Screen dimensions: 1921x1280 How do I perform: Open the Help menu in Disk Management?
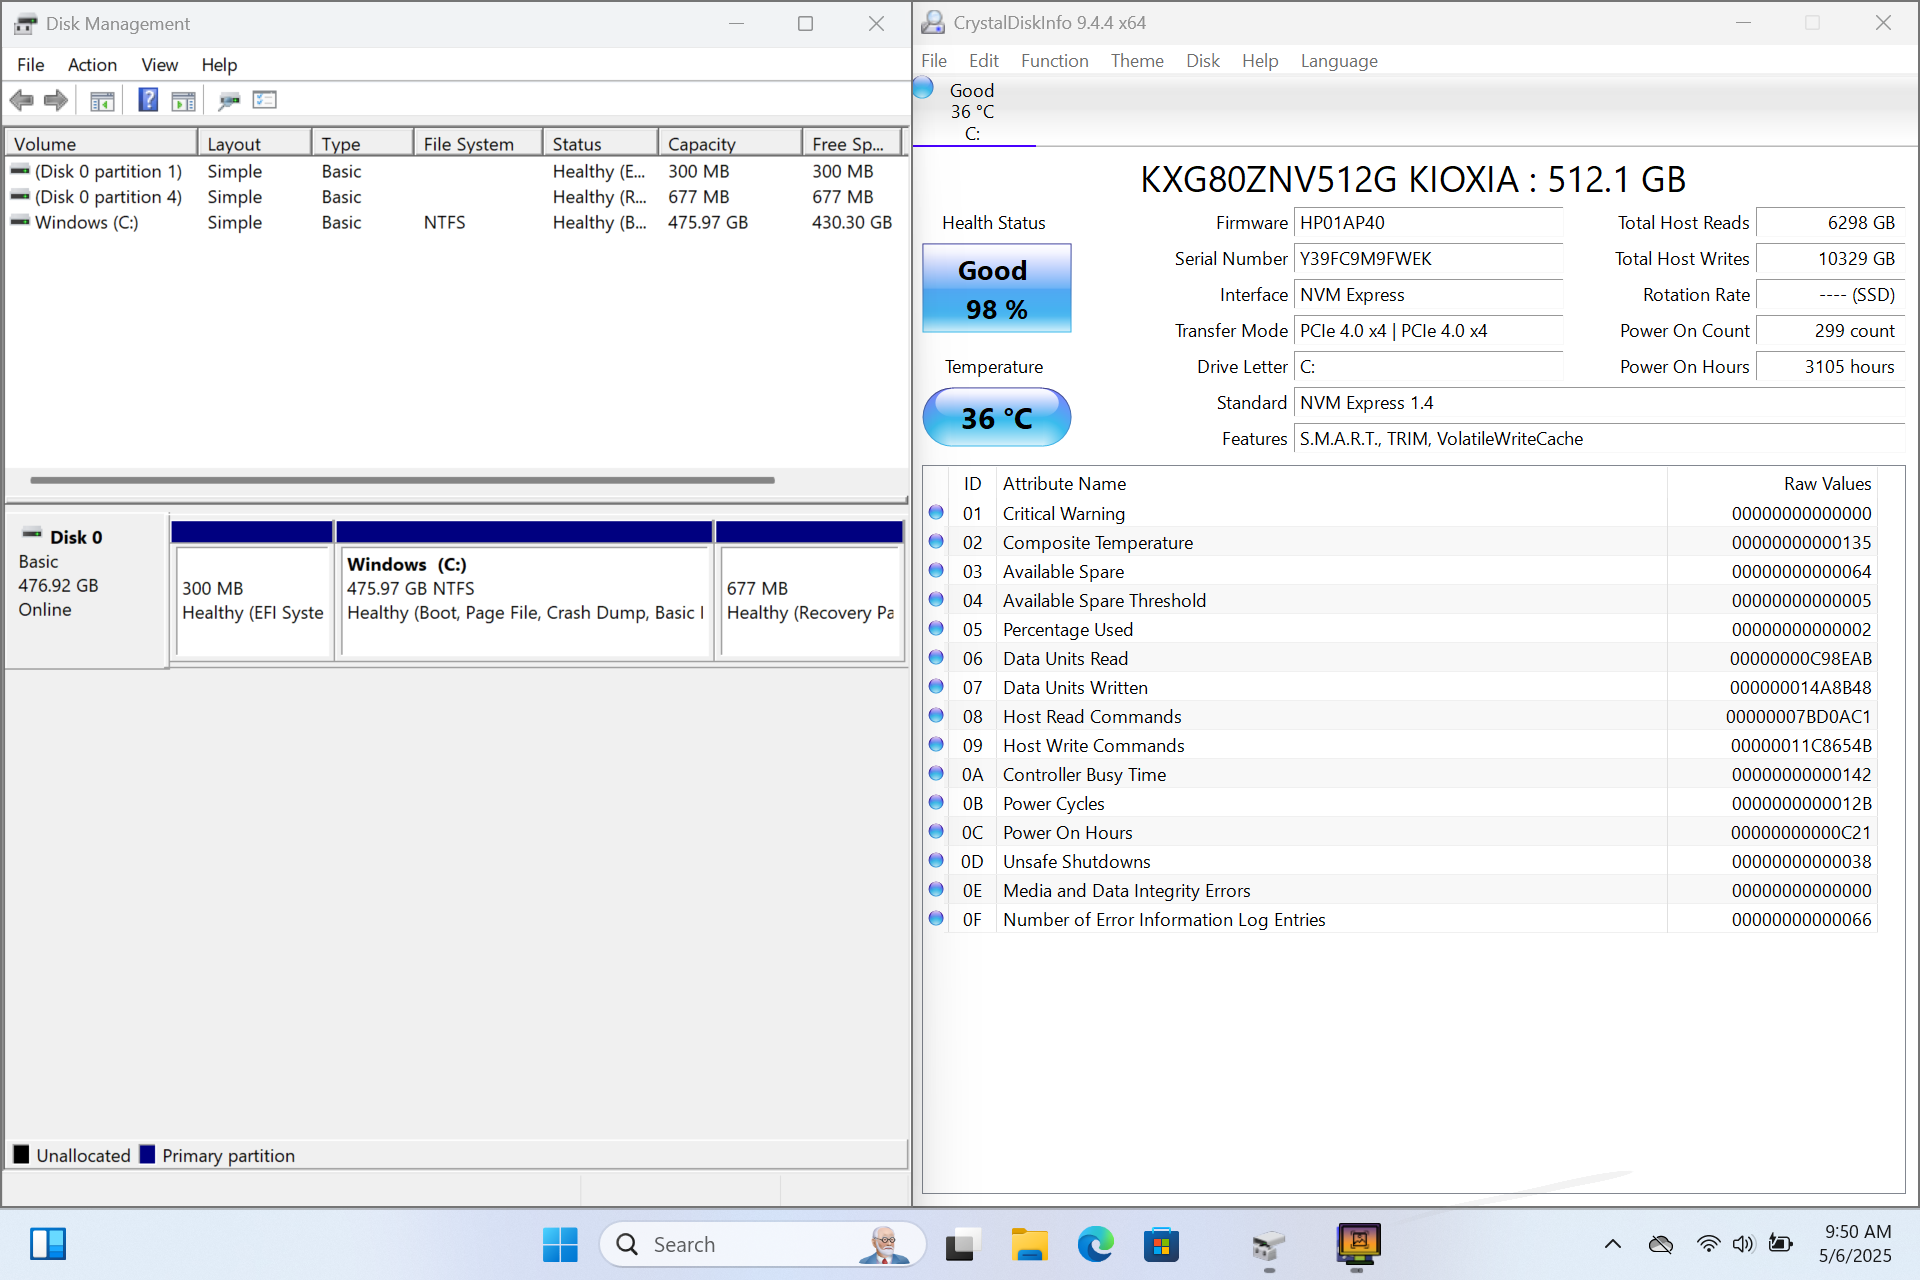[219, 65]
